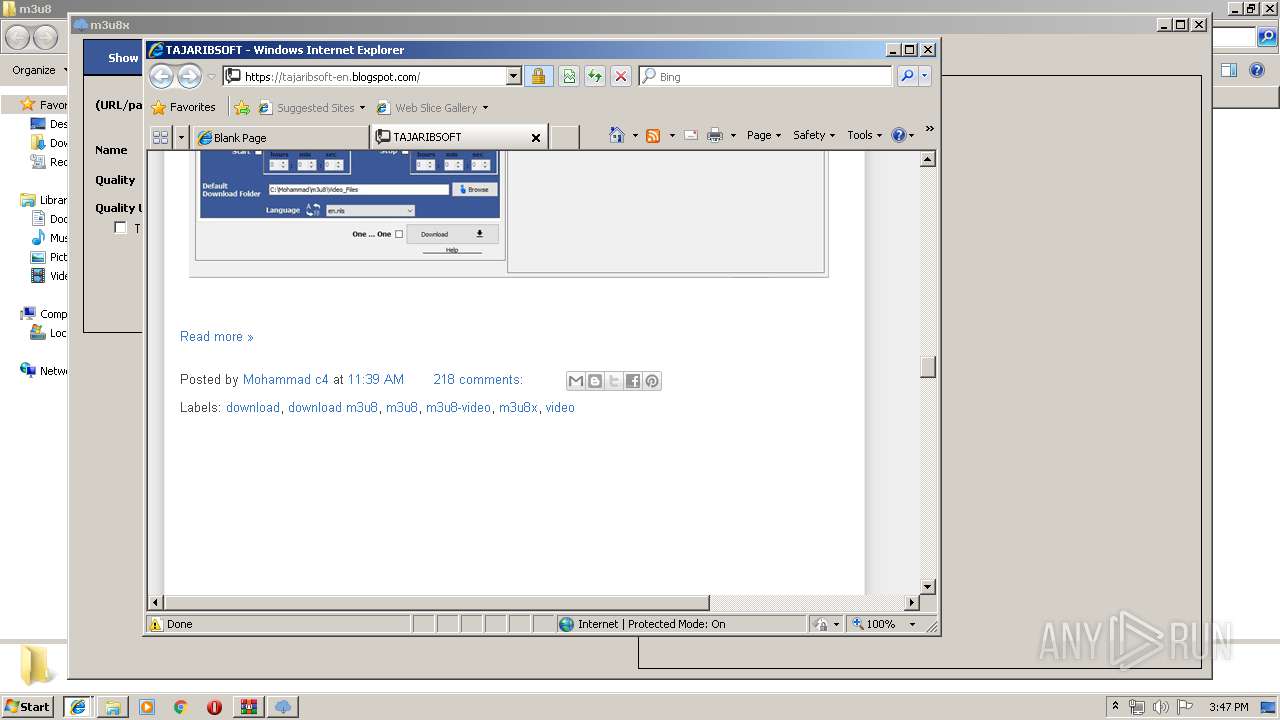Stop loading the page

tap(621, 76)
